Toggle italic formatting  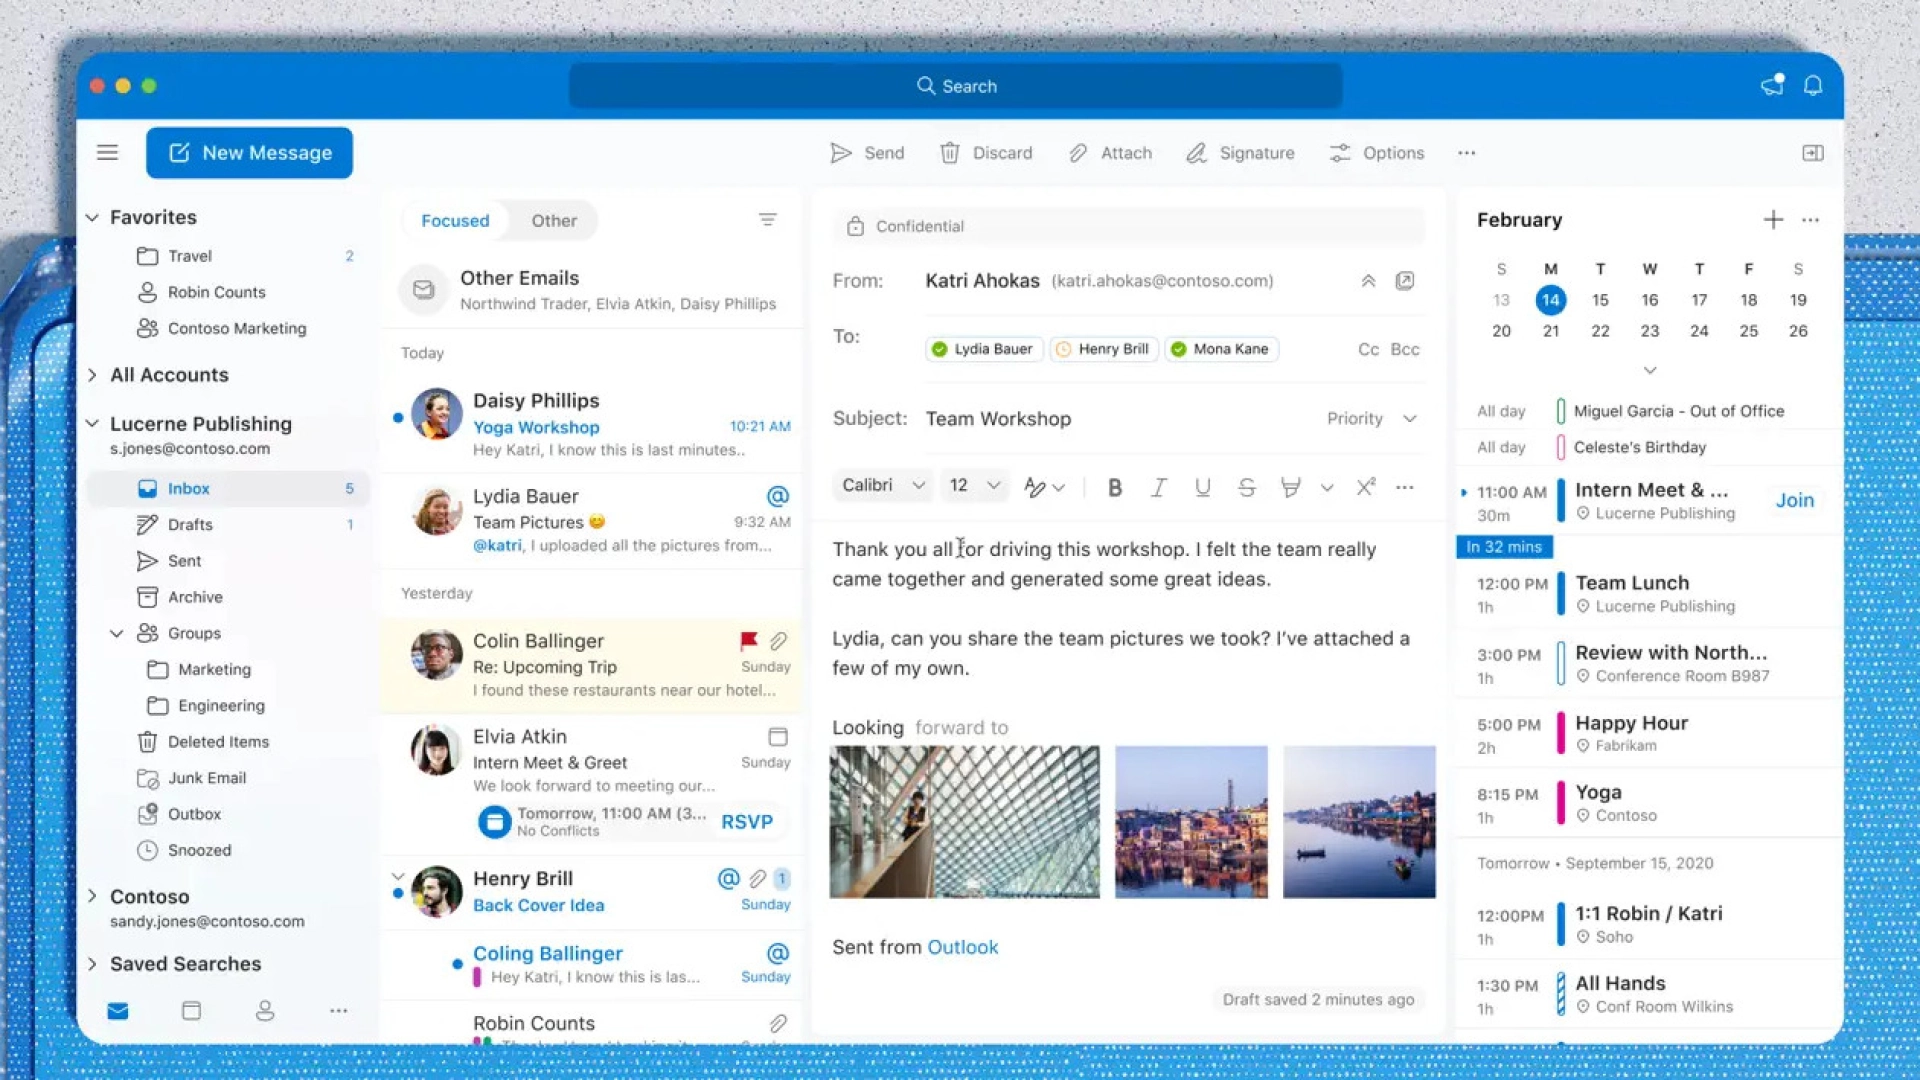pyautogui.click(x=1158, y=487)
